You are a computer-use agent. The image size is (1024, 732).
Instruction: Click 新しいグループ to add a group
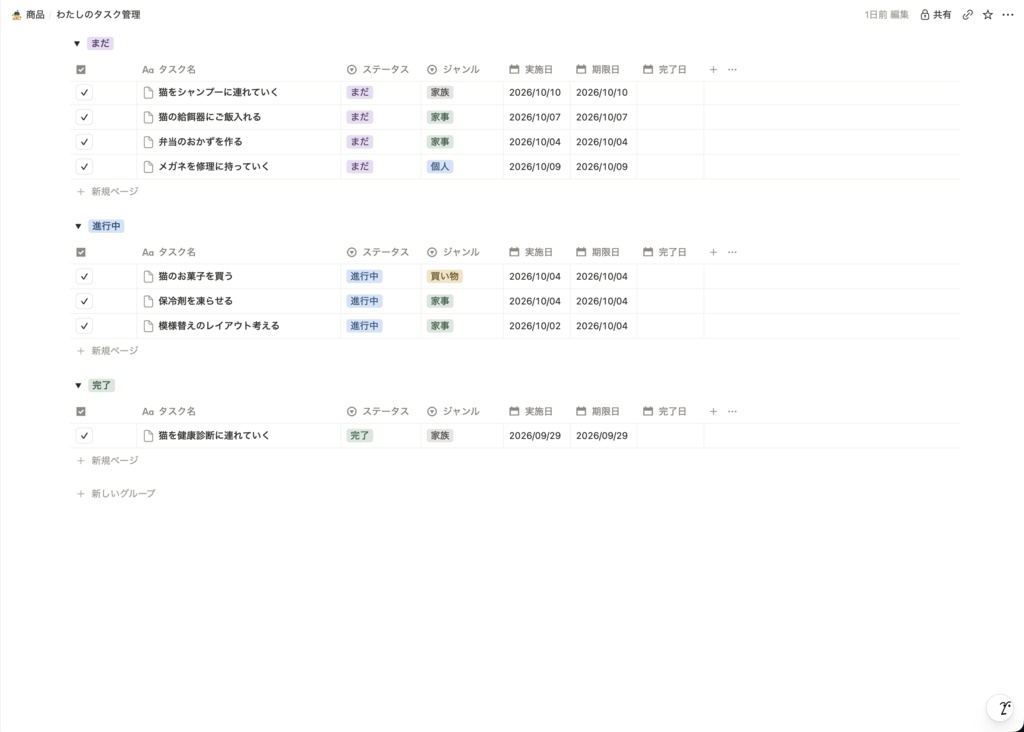tap(116, 494)
